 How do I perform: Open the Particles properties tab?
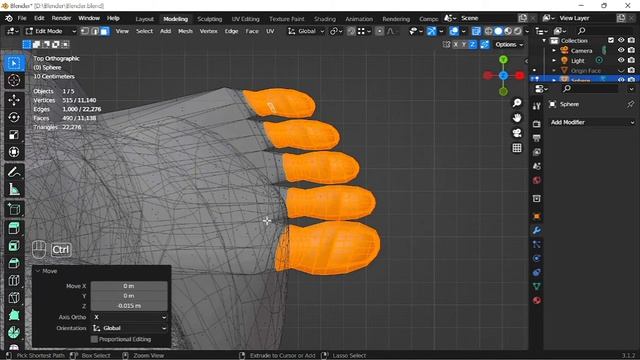click(537, 244)
